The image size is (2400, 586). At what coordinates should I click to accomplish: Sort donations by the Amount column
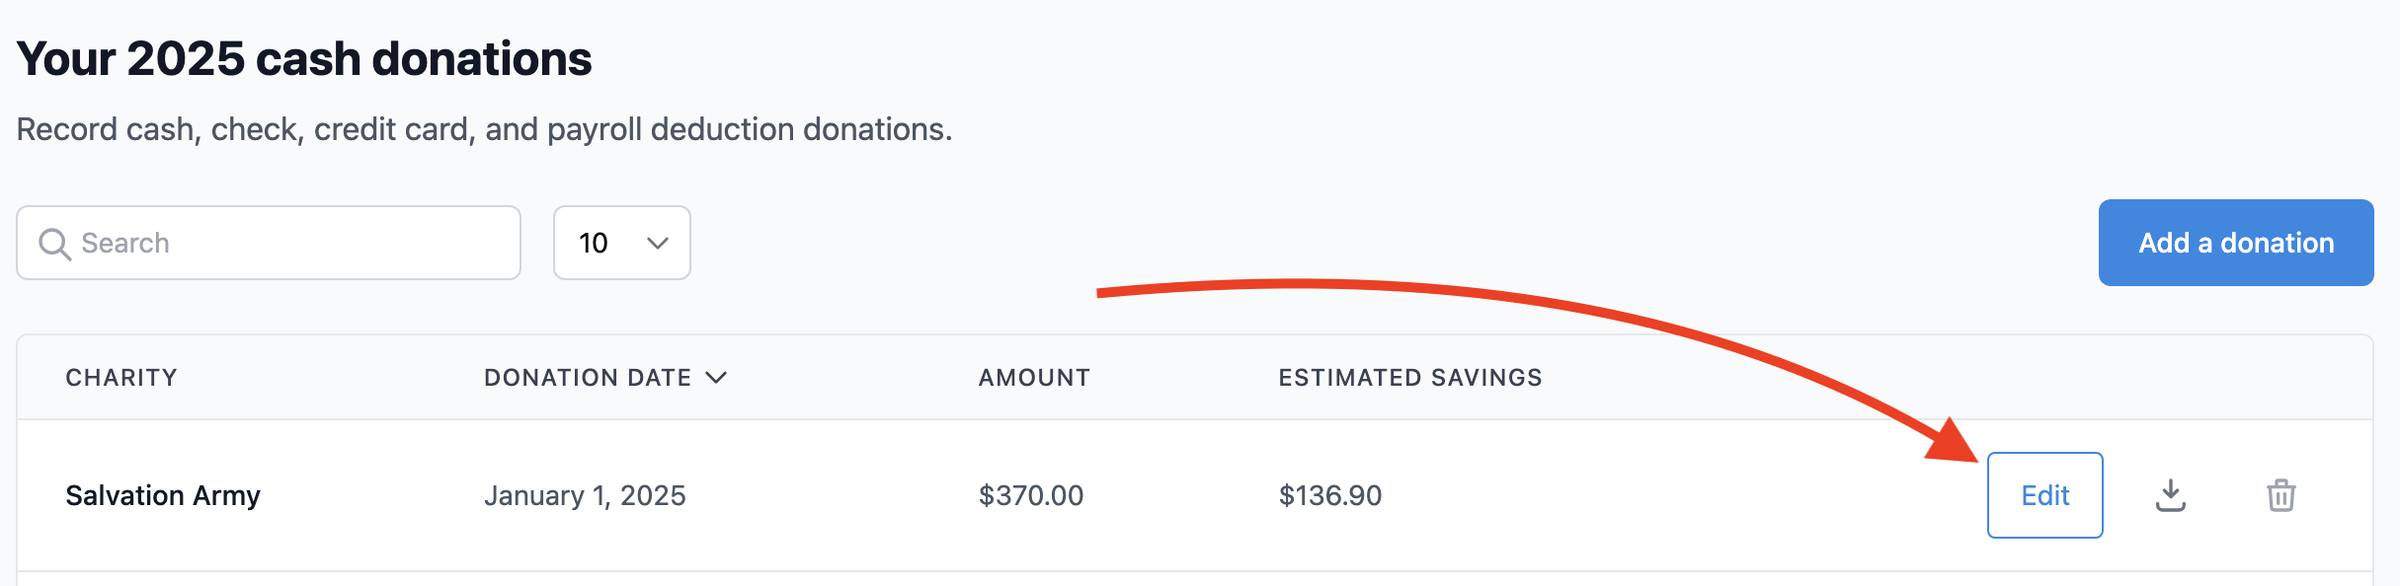click(x=1032, y=377)
